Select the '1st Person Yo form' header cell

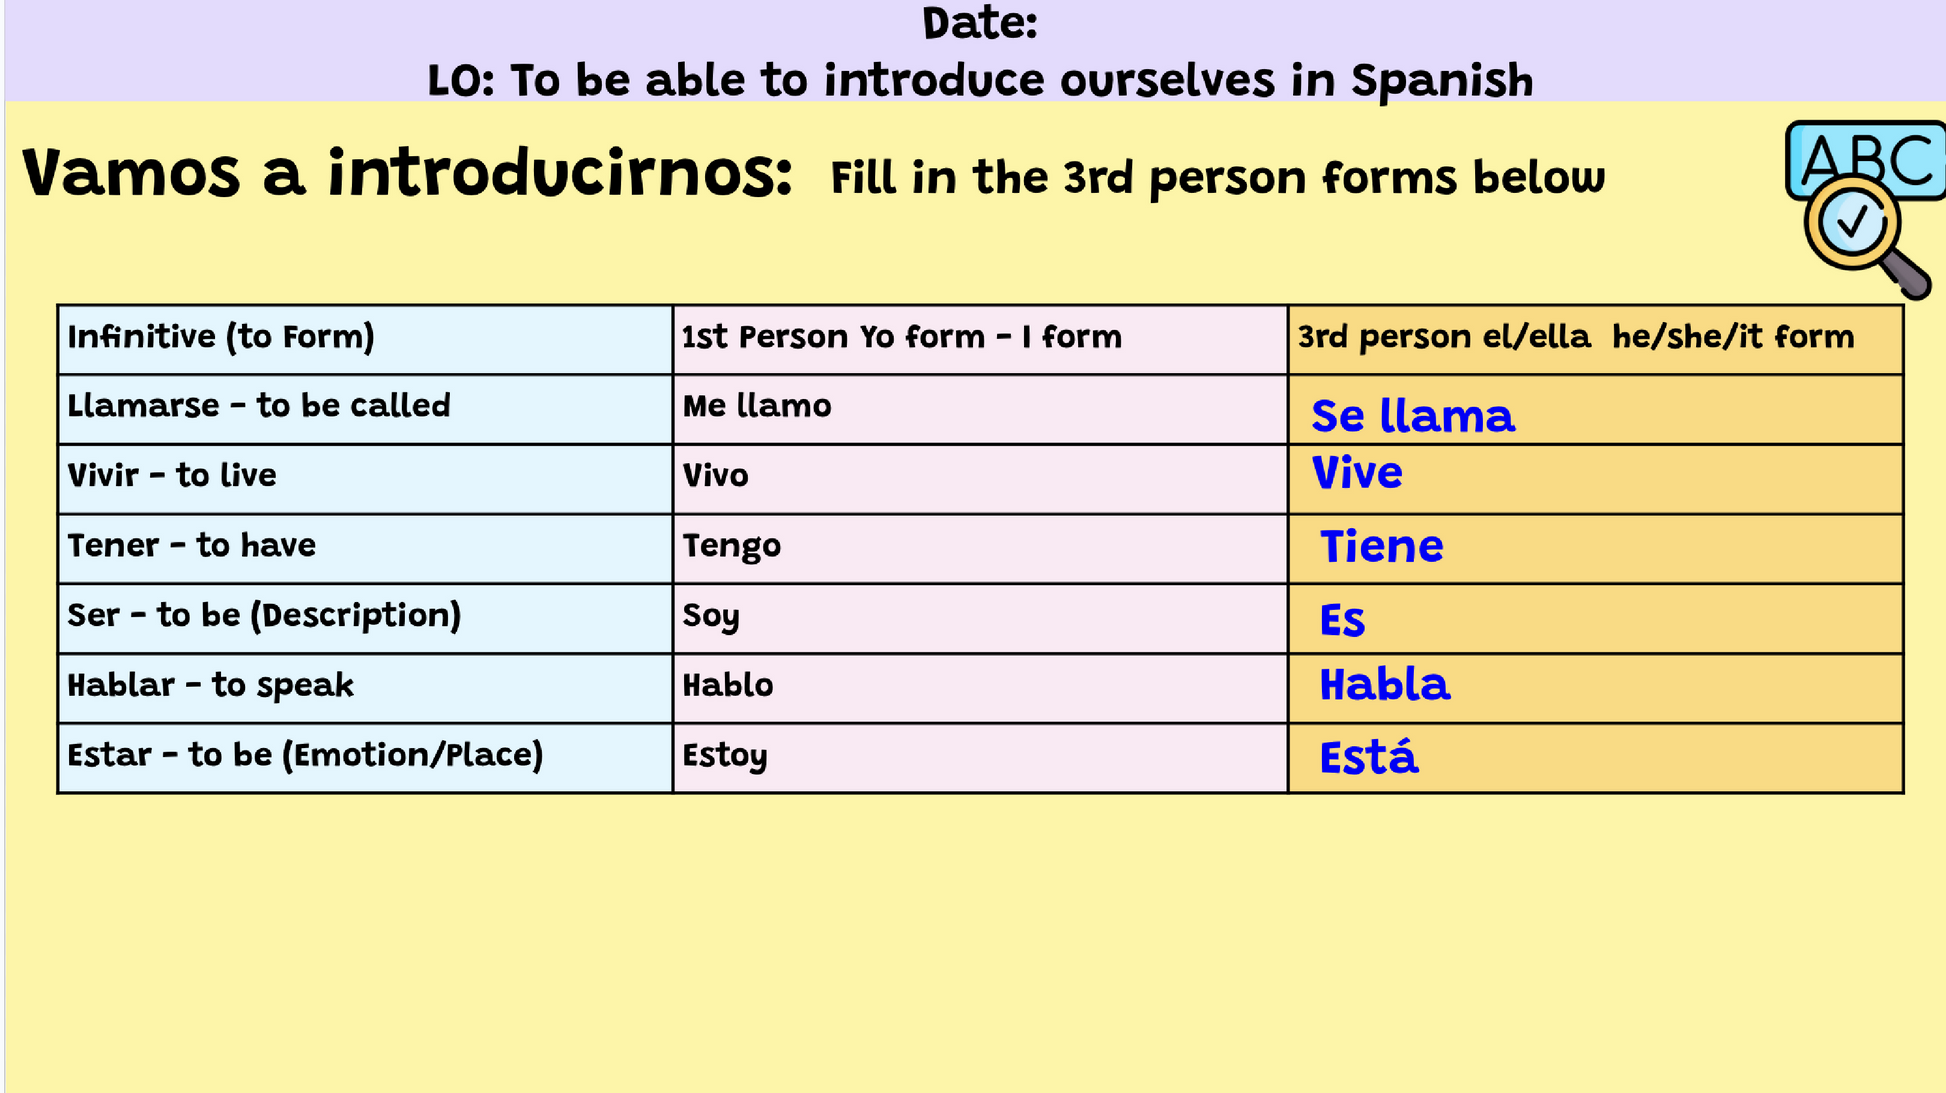pos(980,340)
